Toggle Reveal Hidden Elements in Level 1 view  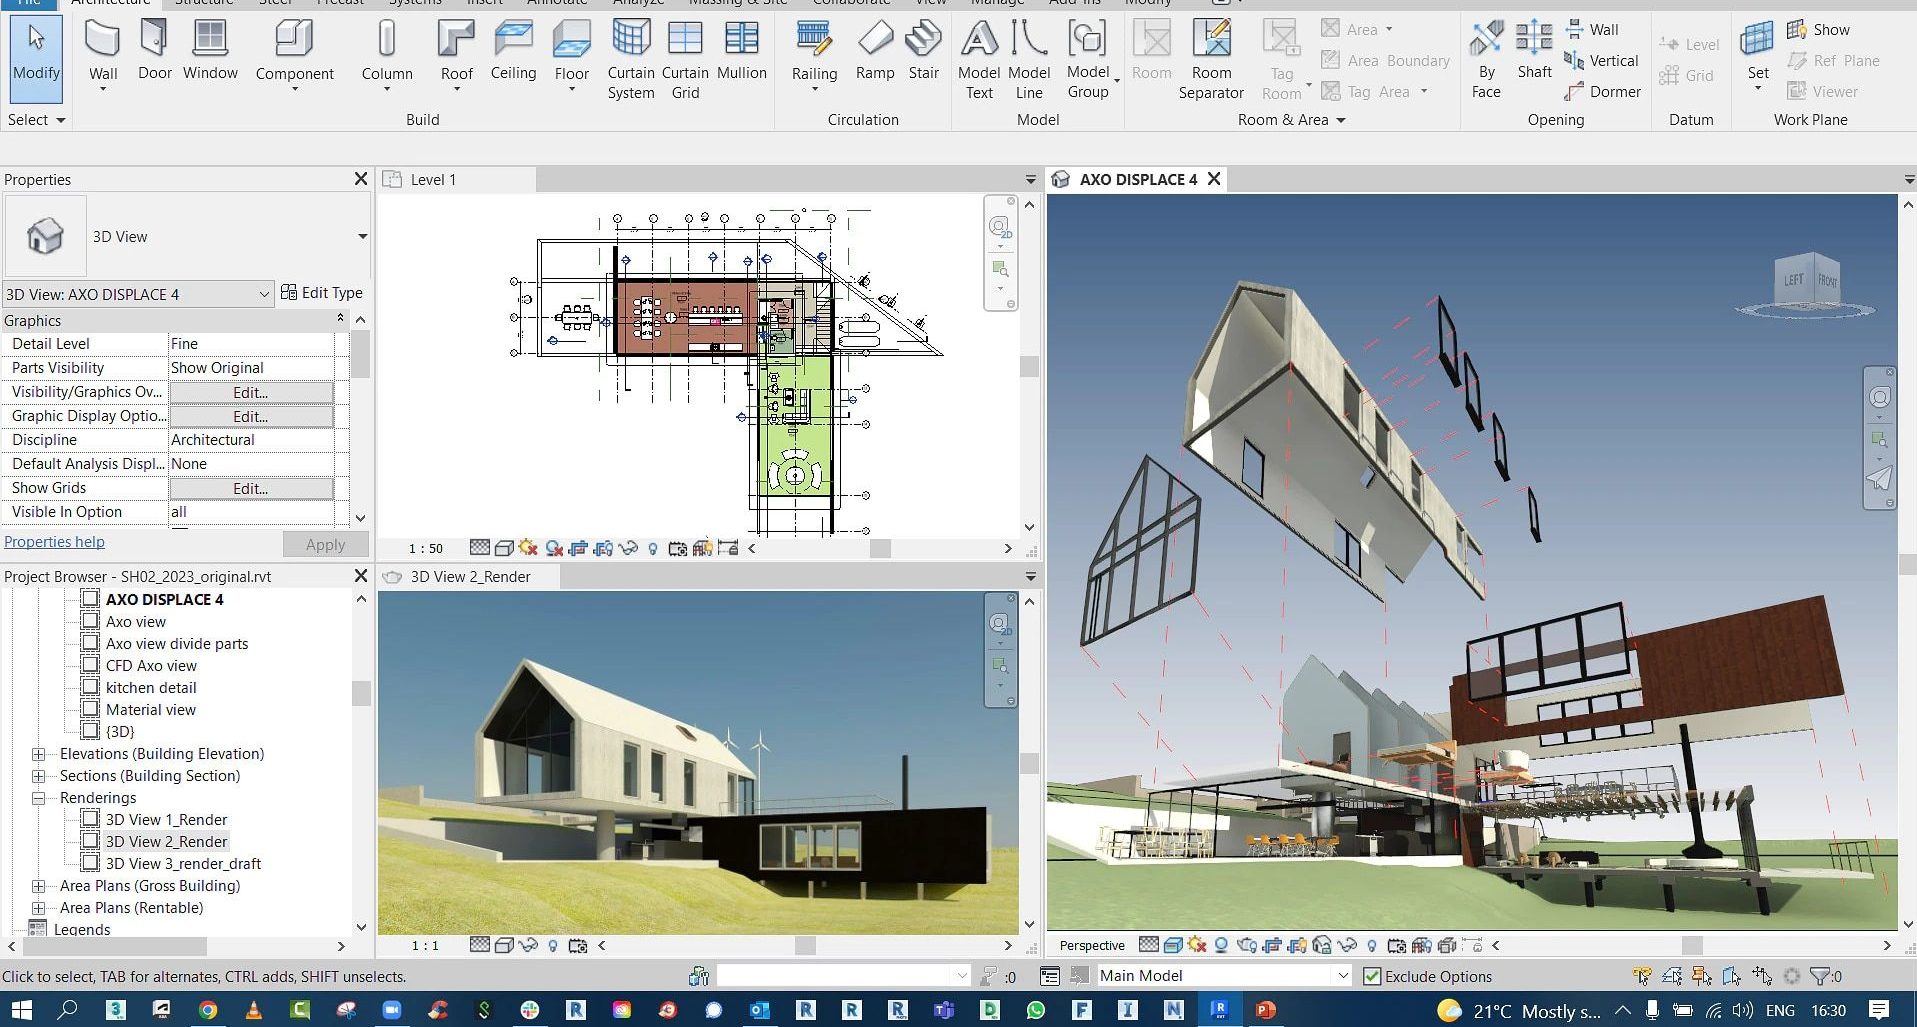click(653, 548)
